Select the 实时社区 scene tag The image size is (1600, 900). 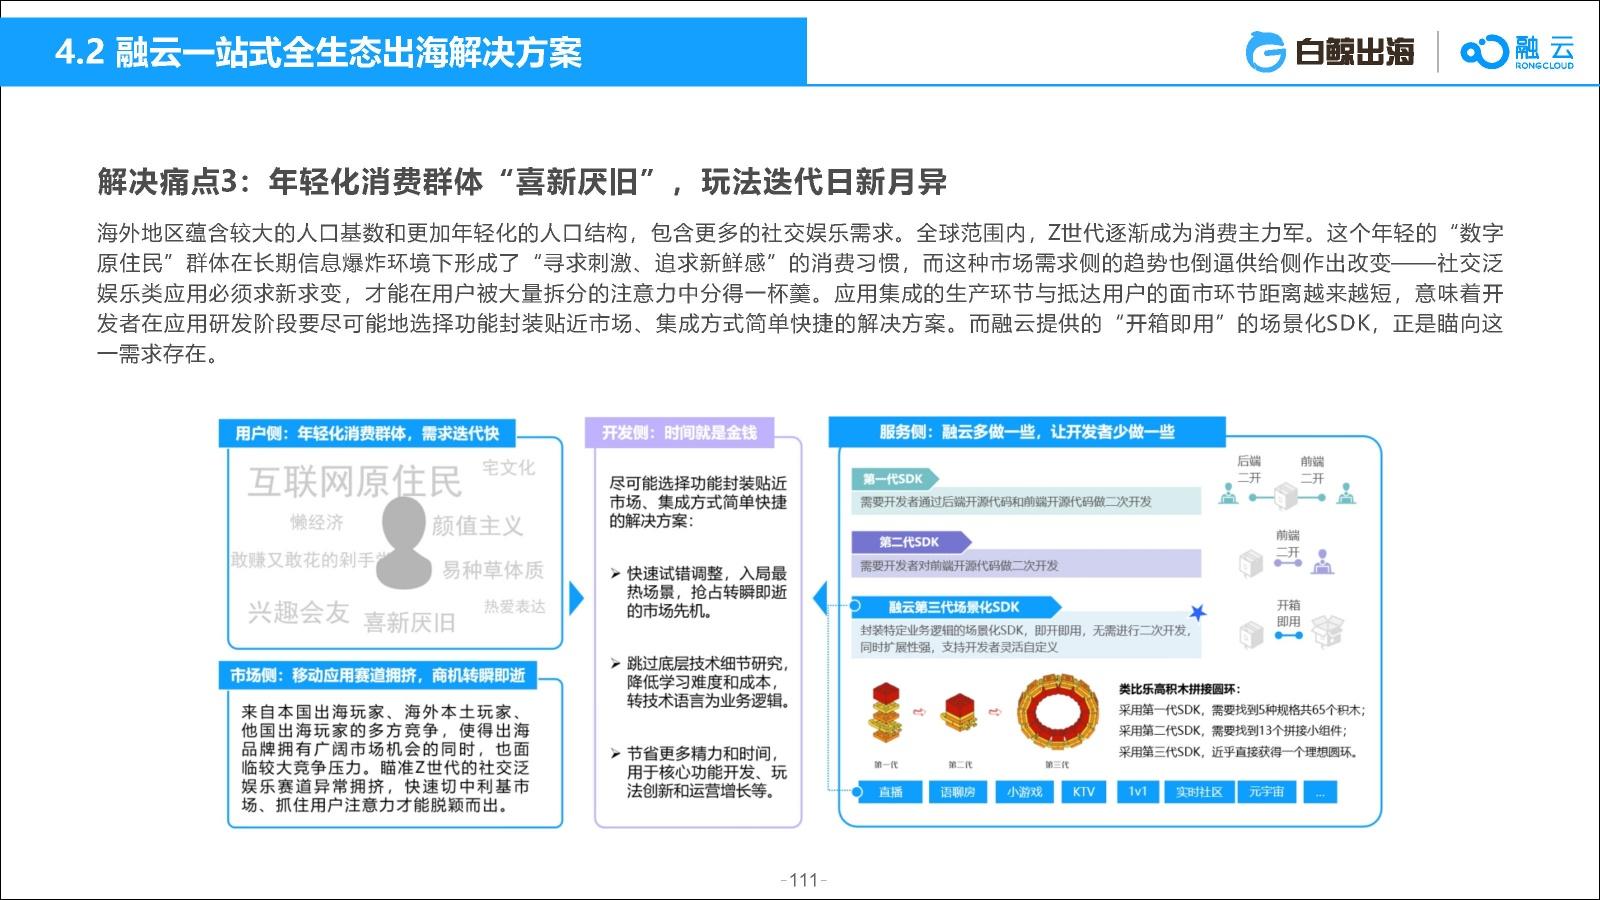(x=1199, y=792)
